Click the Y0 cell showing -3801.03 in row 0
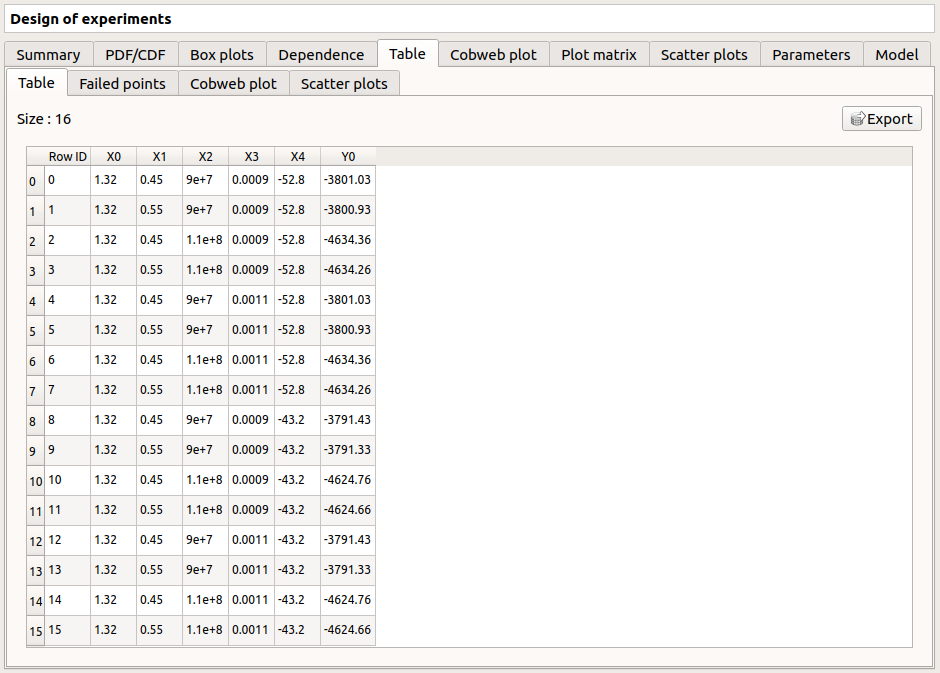 347,180
